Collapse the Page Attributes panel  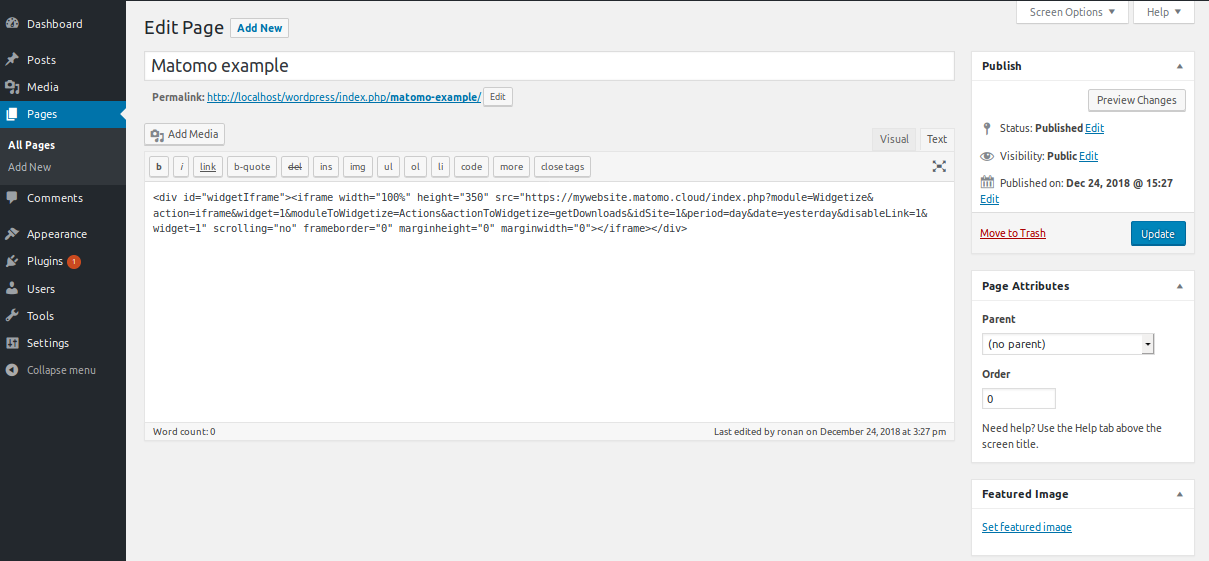tap(1179, 286)
